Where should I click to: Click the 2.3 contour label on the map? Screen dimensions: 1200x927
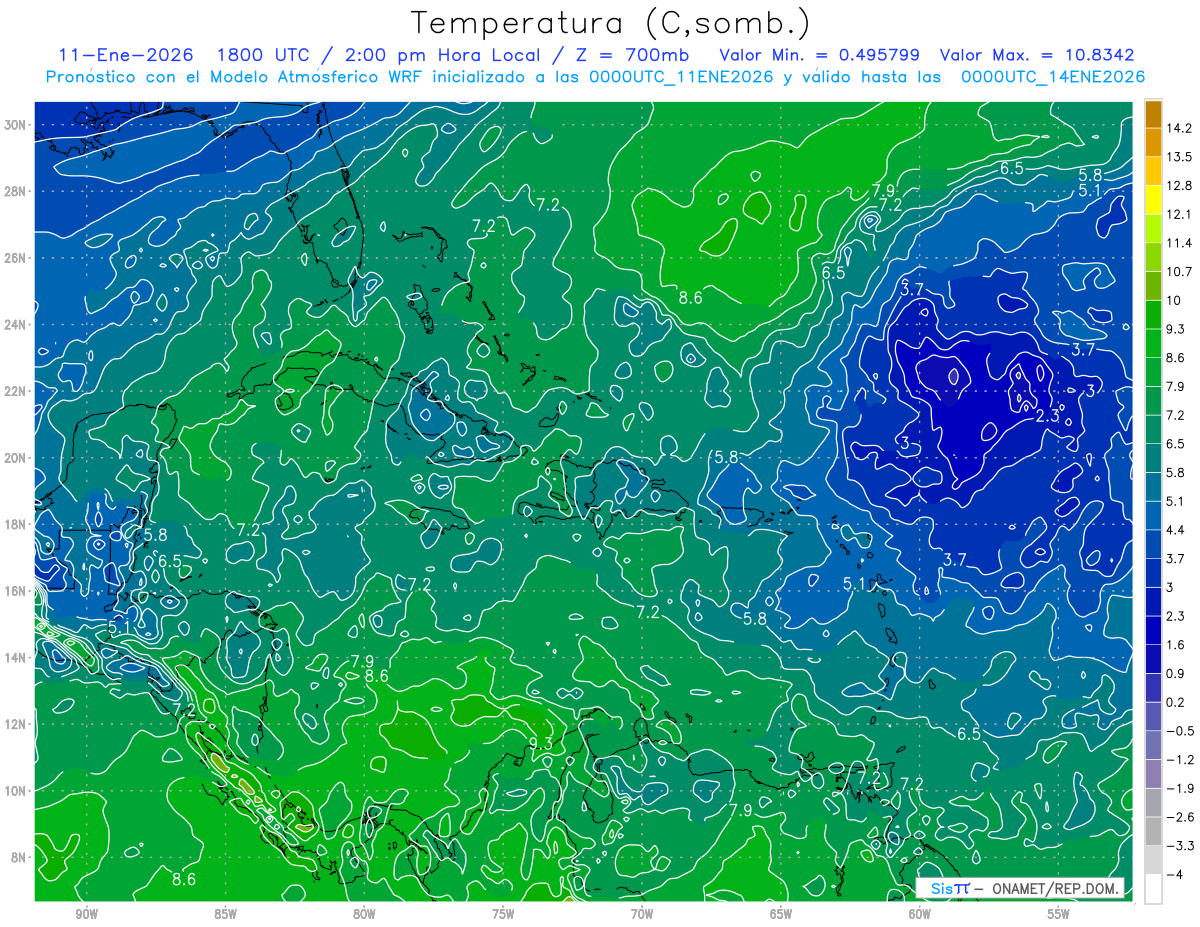click(x=1047, y=417)
